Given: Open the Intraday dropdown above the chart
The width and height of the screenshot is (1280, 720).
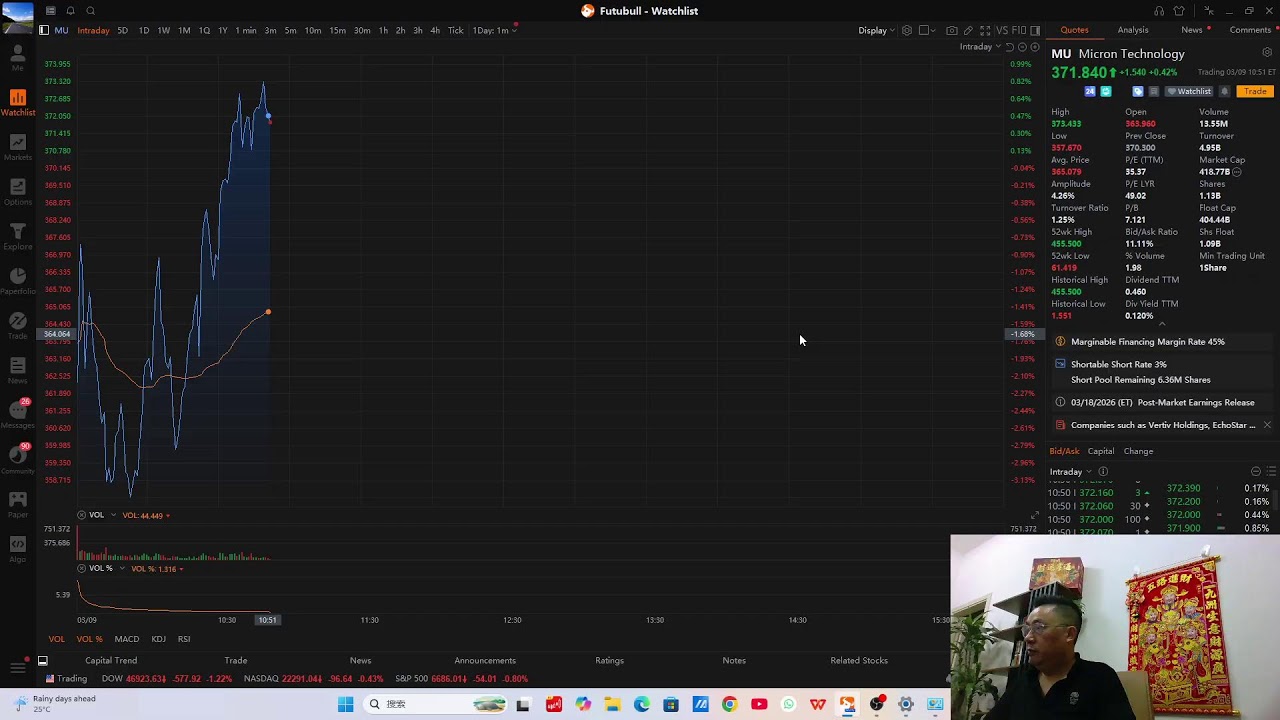Looking at the screenshot, I should [980, 47].
